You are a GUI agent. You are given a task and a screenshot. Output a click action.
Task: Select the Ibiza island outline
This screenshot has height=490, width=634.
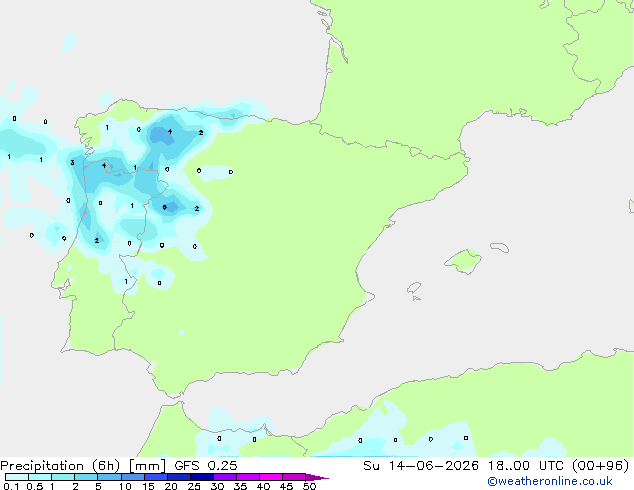(x=414, y=288)
